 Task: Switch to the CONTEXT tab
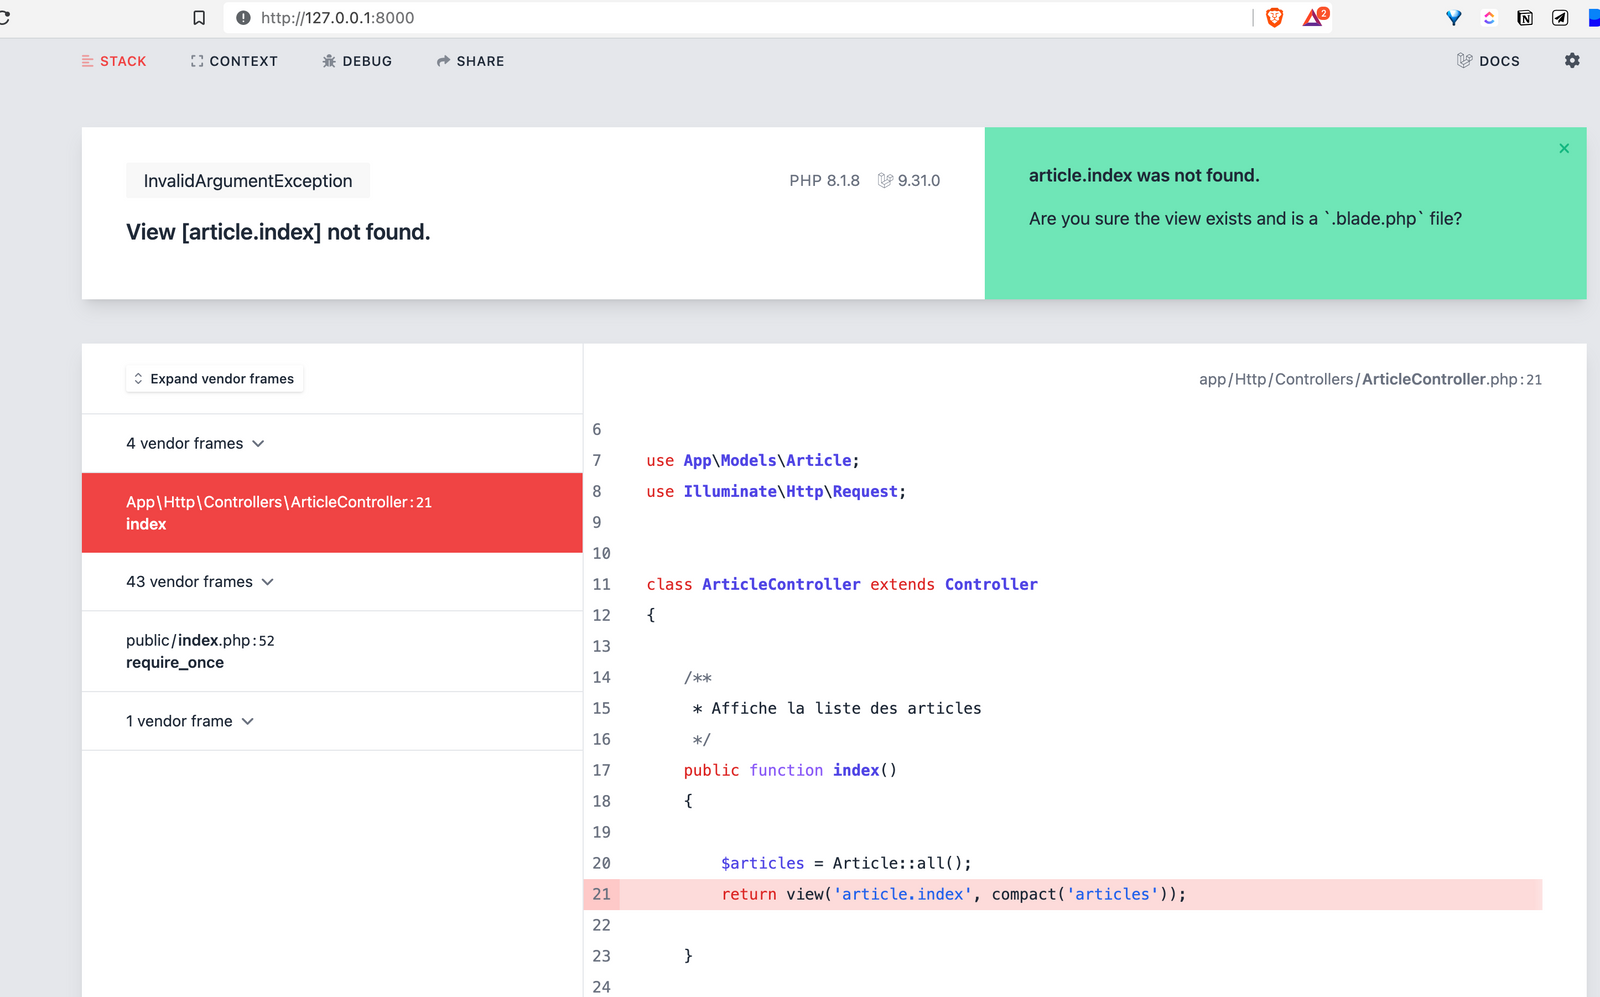tap(233, 61)
